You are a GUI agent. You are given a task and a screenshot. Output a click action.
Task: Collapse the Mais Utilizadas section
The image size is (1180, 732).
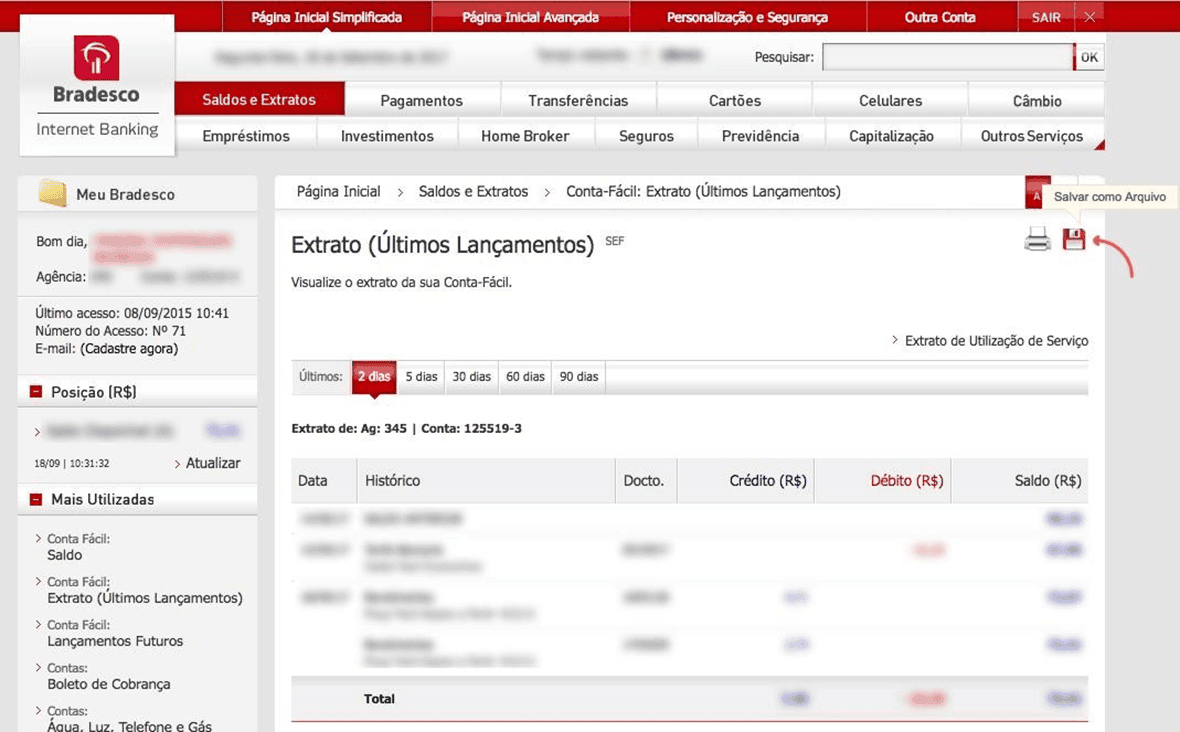coord(34,498)
